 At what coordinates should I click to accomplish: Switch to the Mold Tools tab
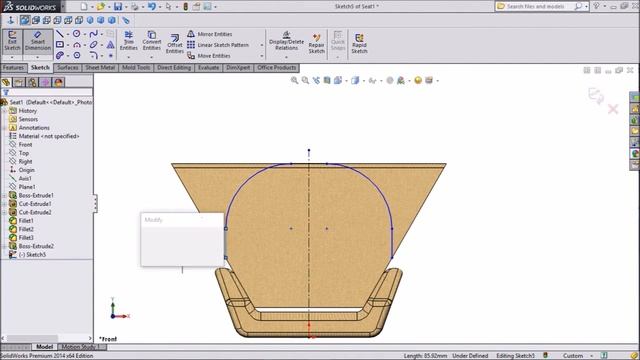pos(136,68)
